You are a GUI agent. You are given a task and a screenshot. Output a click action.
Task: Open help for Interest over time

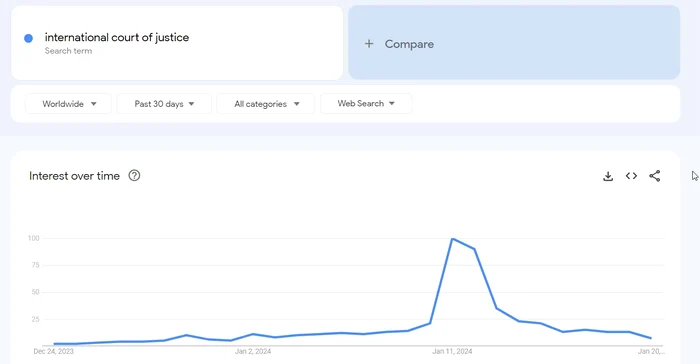[x=134, y=176]
